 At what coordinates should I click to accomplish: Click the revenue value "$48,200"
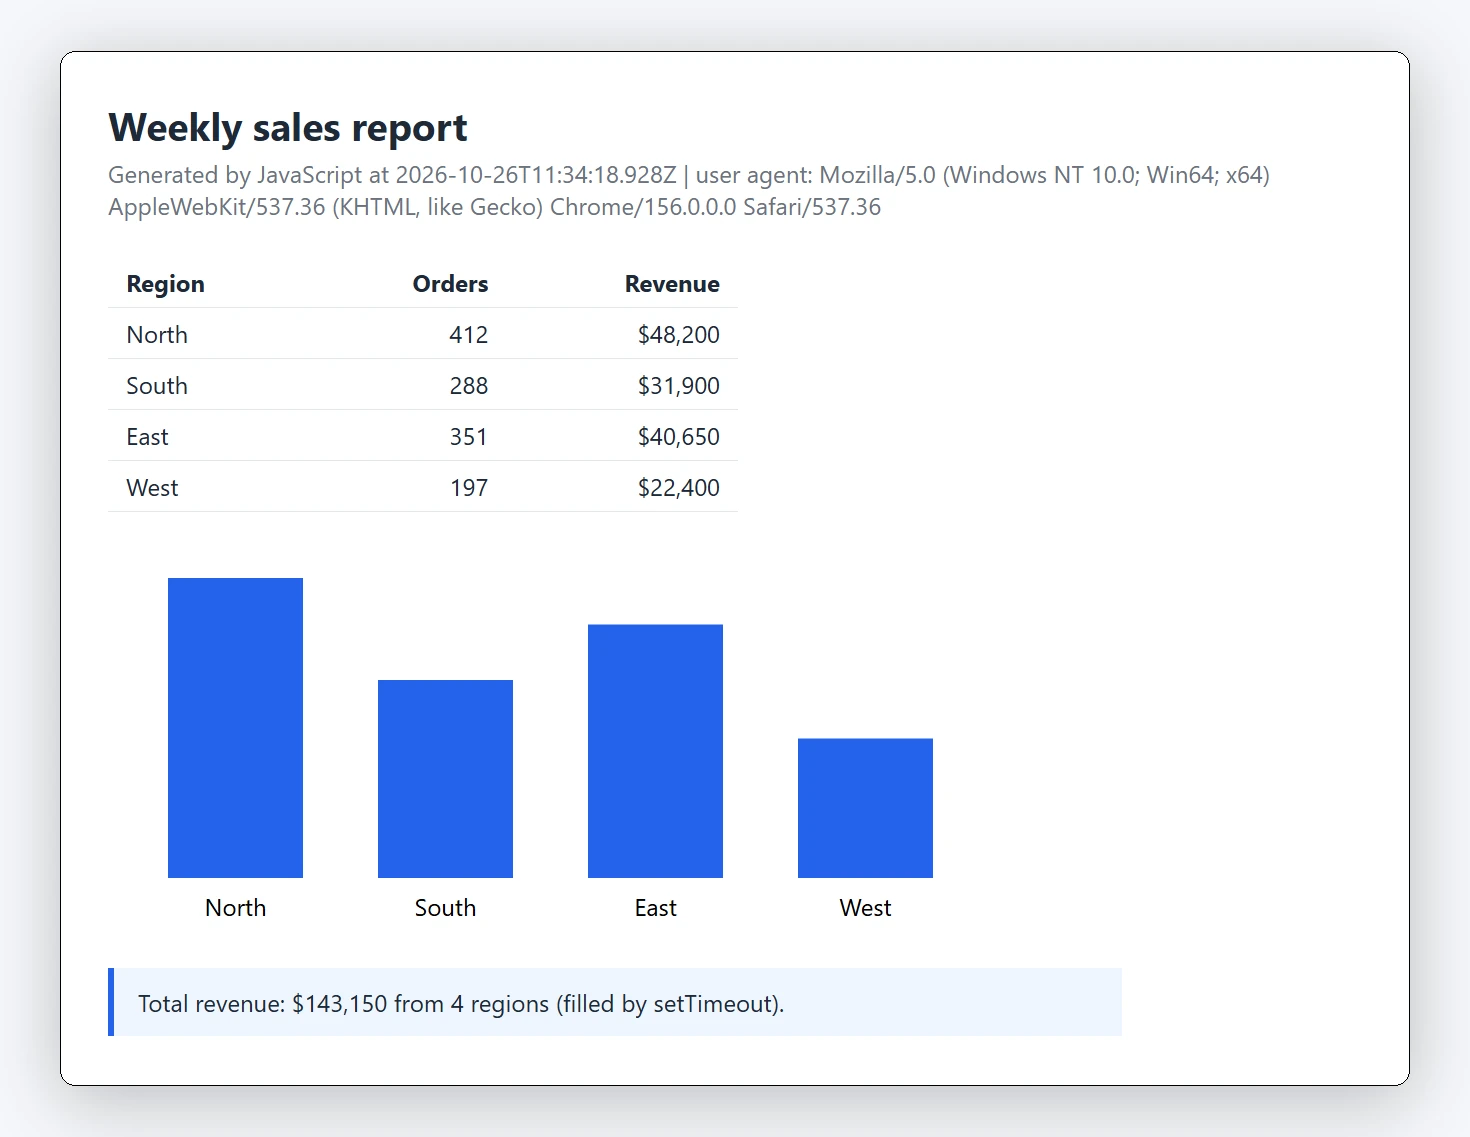[x=678, y=335]
